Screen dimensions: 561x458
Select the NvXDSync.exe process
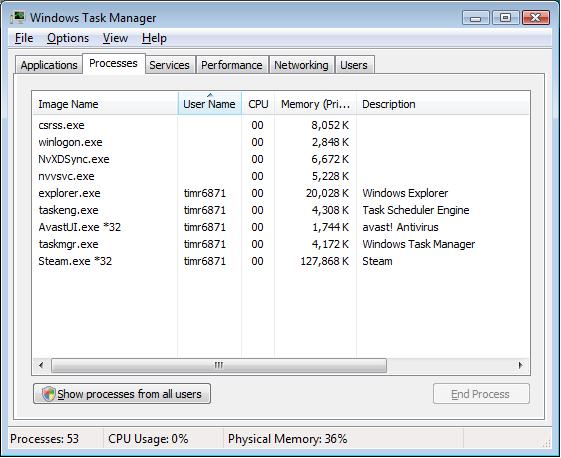(x=281, y=159)
